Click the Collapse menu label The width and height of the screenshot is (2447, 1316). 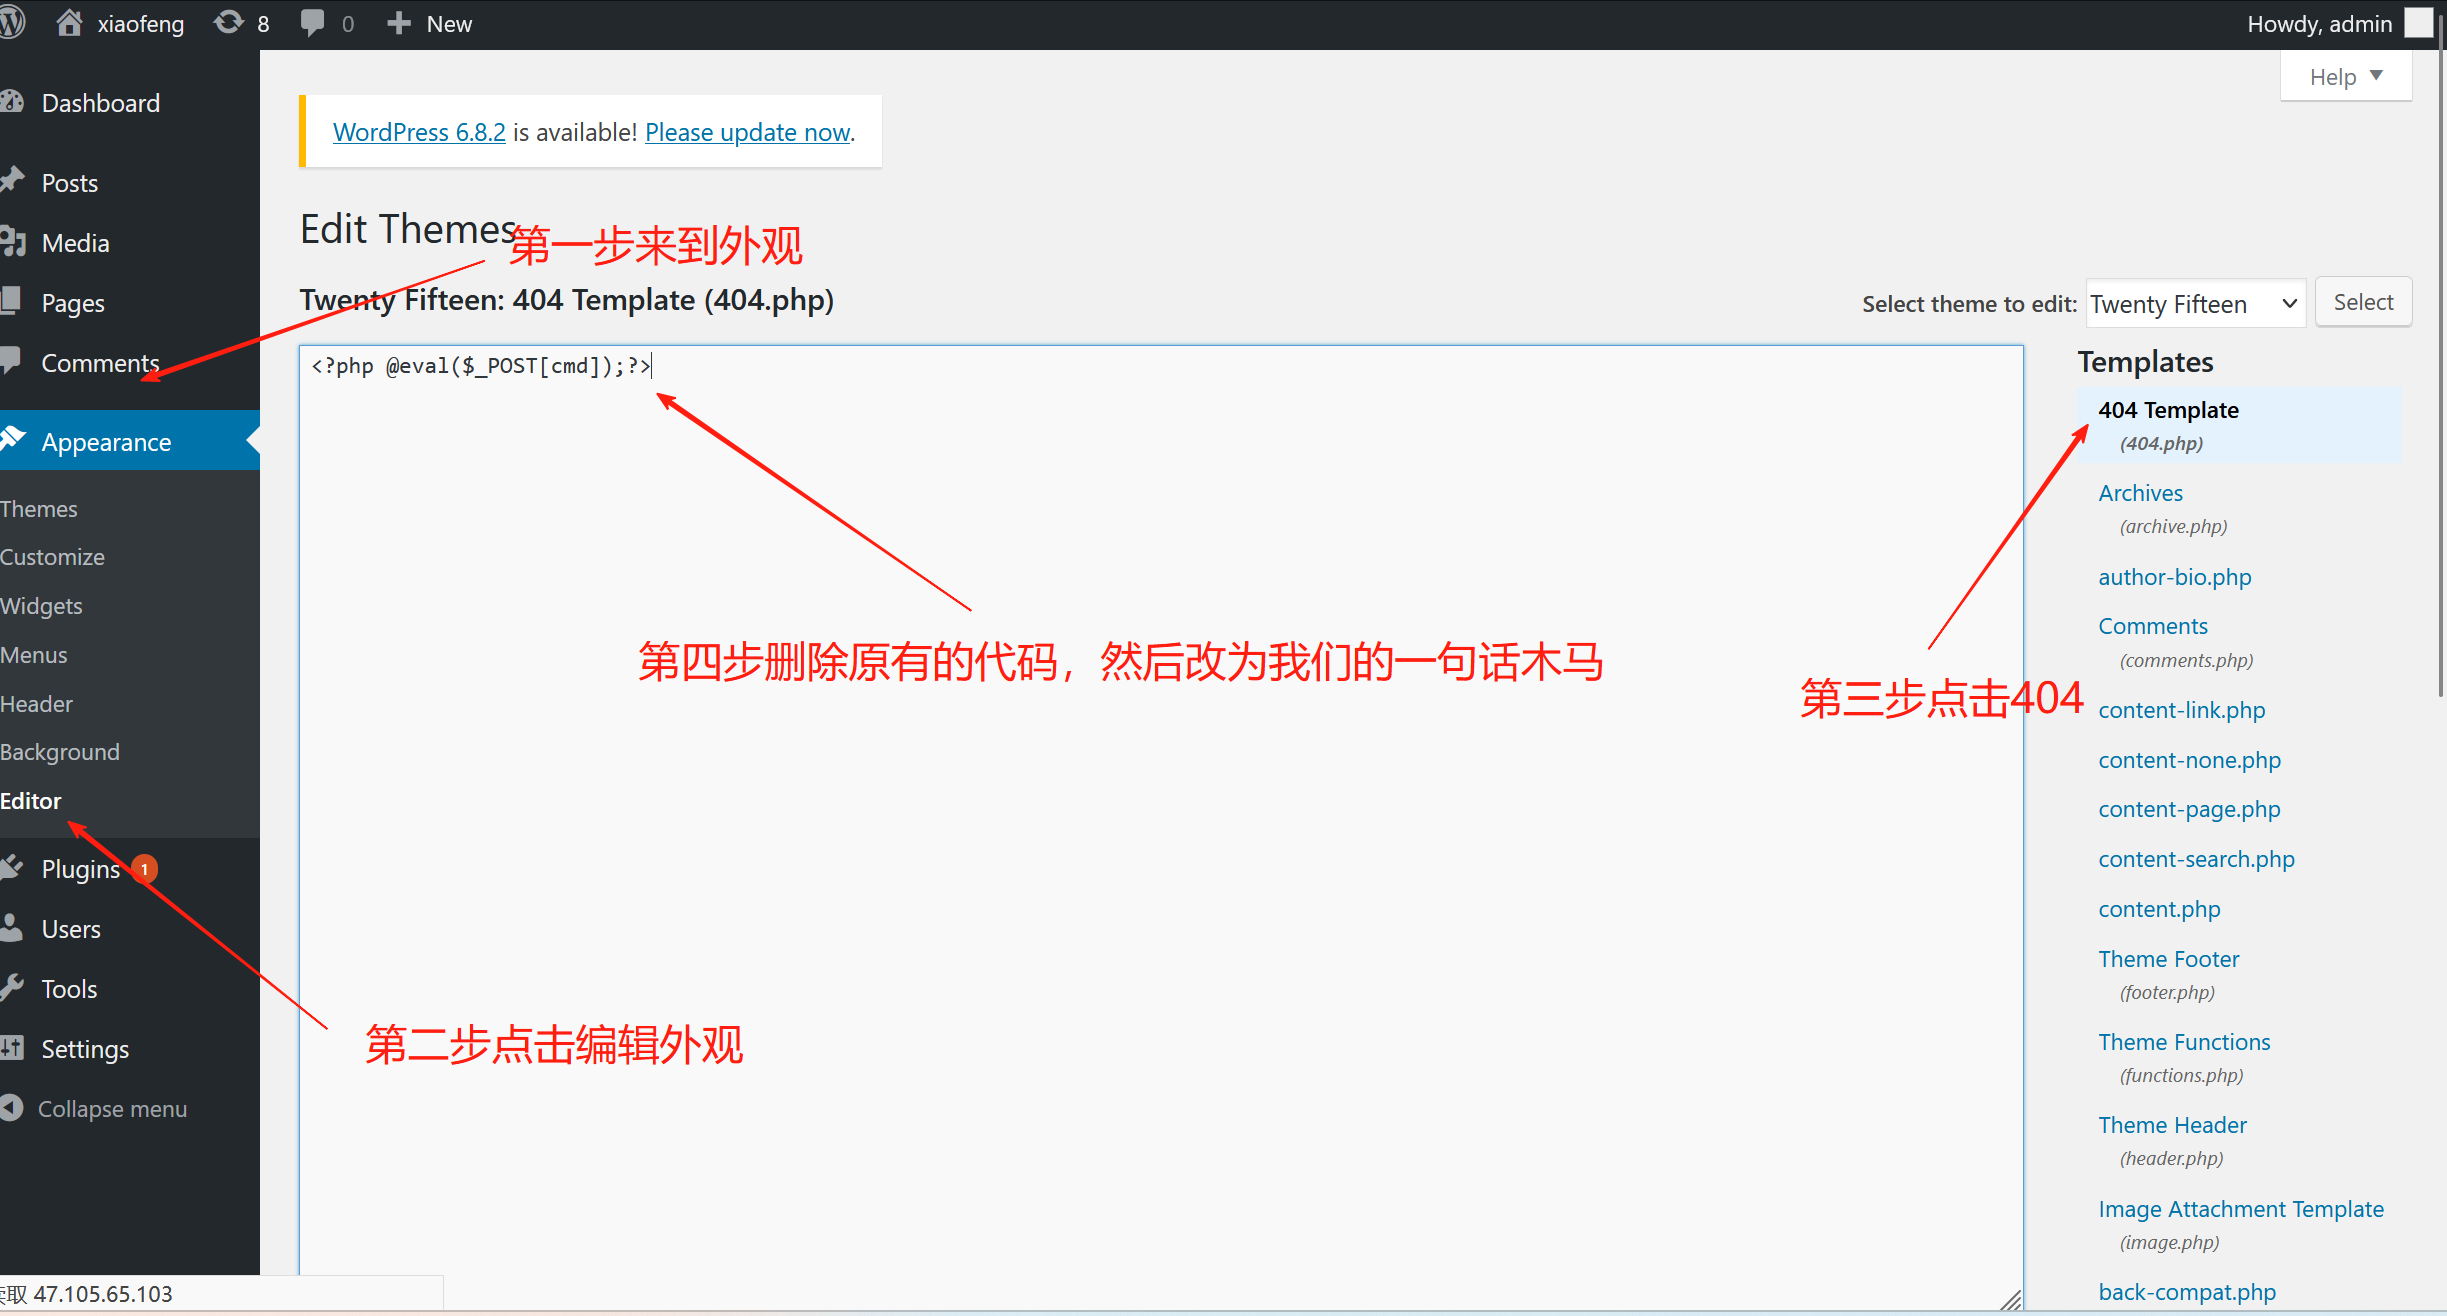click(x=113, y=1109)
